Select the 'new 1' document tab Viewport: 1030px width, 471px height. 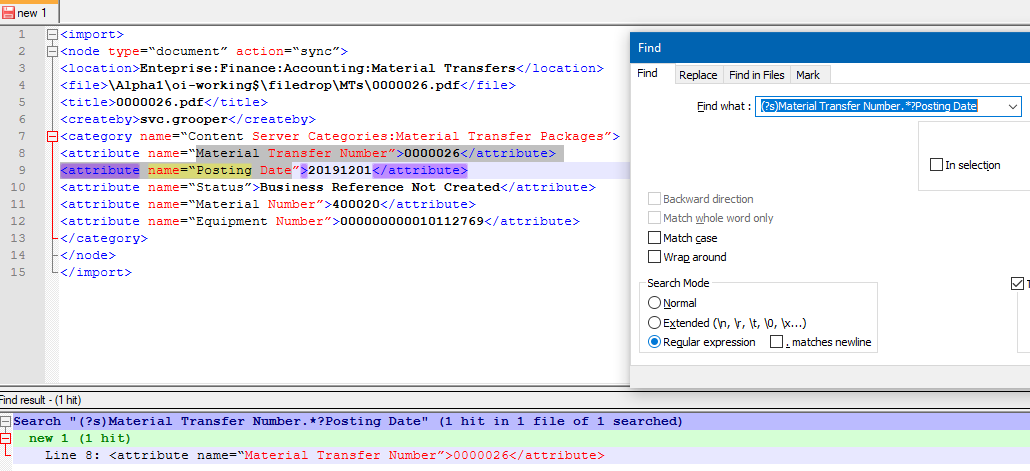(29, 12)
